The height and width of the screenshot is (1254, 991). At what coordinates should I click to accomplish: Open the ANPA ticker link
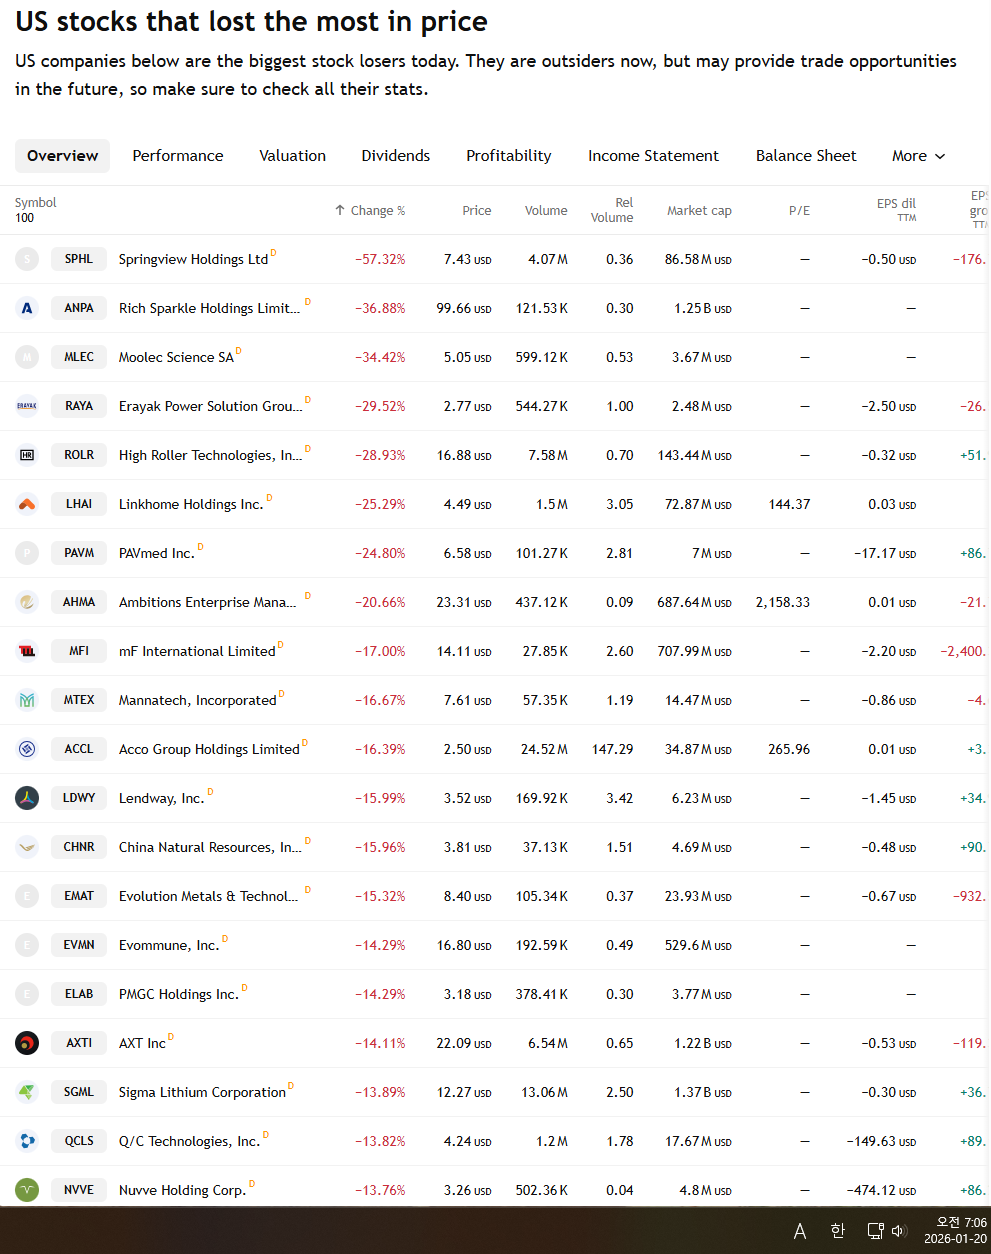79,308
